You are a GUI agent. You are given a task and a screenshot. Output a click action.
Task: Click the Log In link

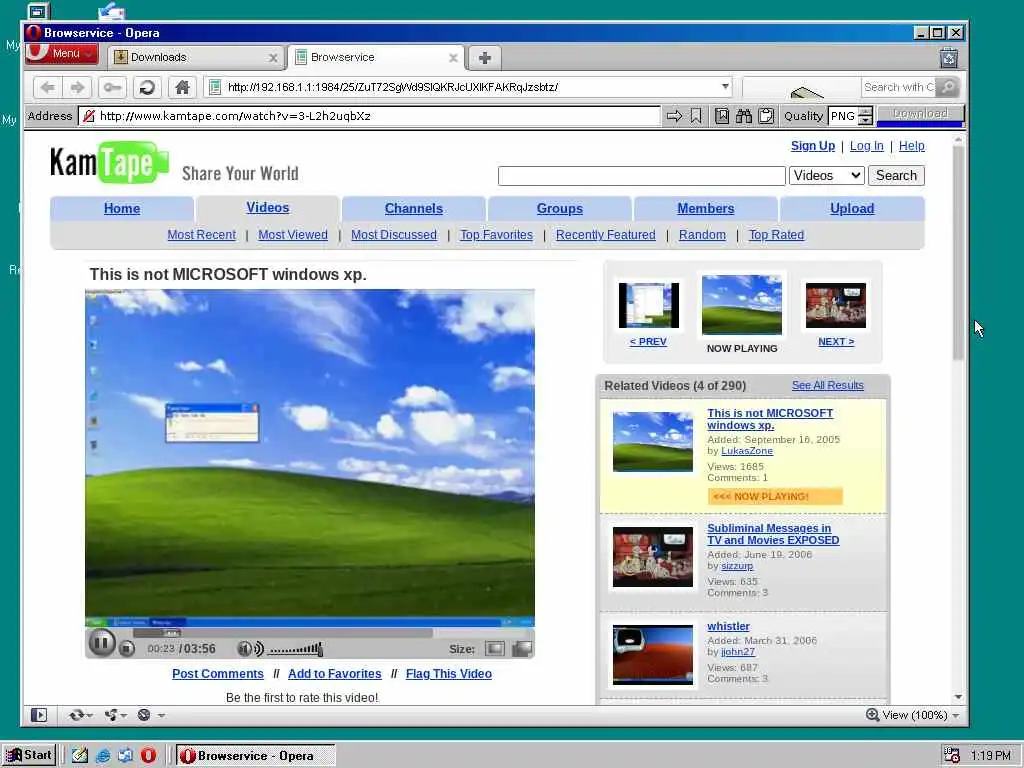pos(866,146)
